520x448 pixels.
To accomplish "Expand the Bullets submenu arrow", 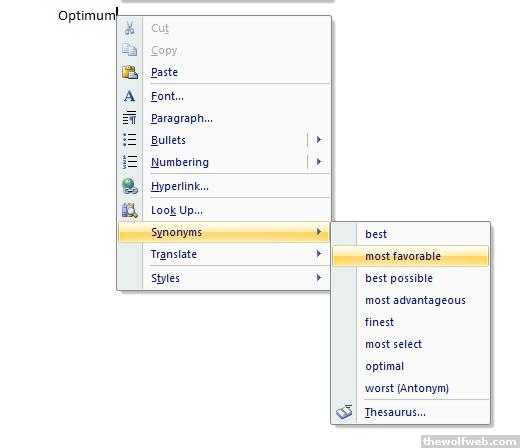I will pyautogui.click(x=319, y=140).
